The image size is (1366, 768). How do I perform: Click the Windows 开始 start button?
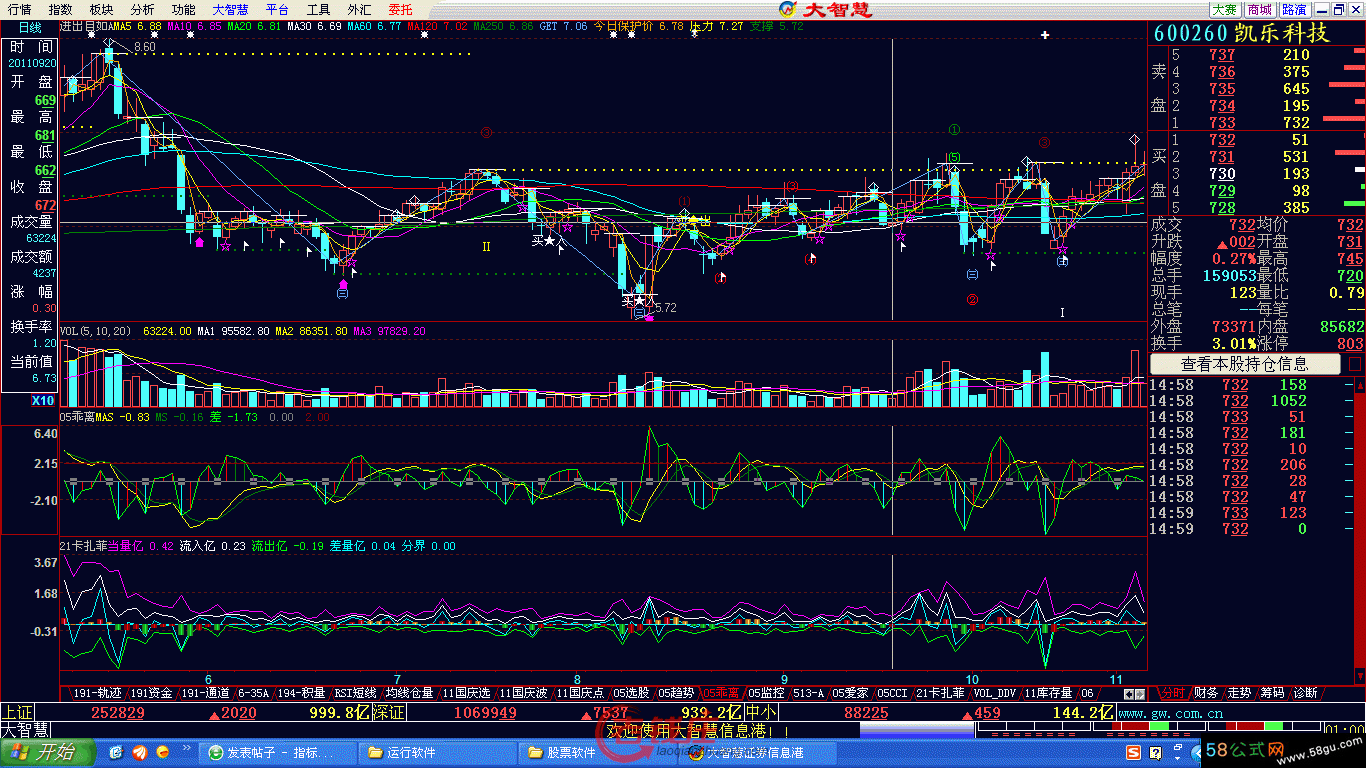(x=46, y=752)
